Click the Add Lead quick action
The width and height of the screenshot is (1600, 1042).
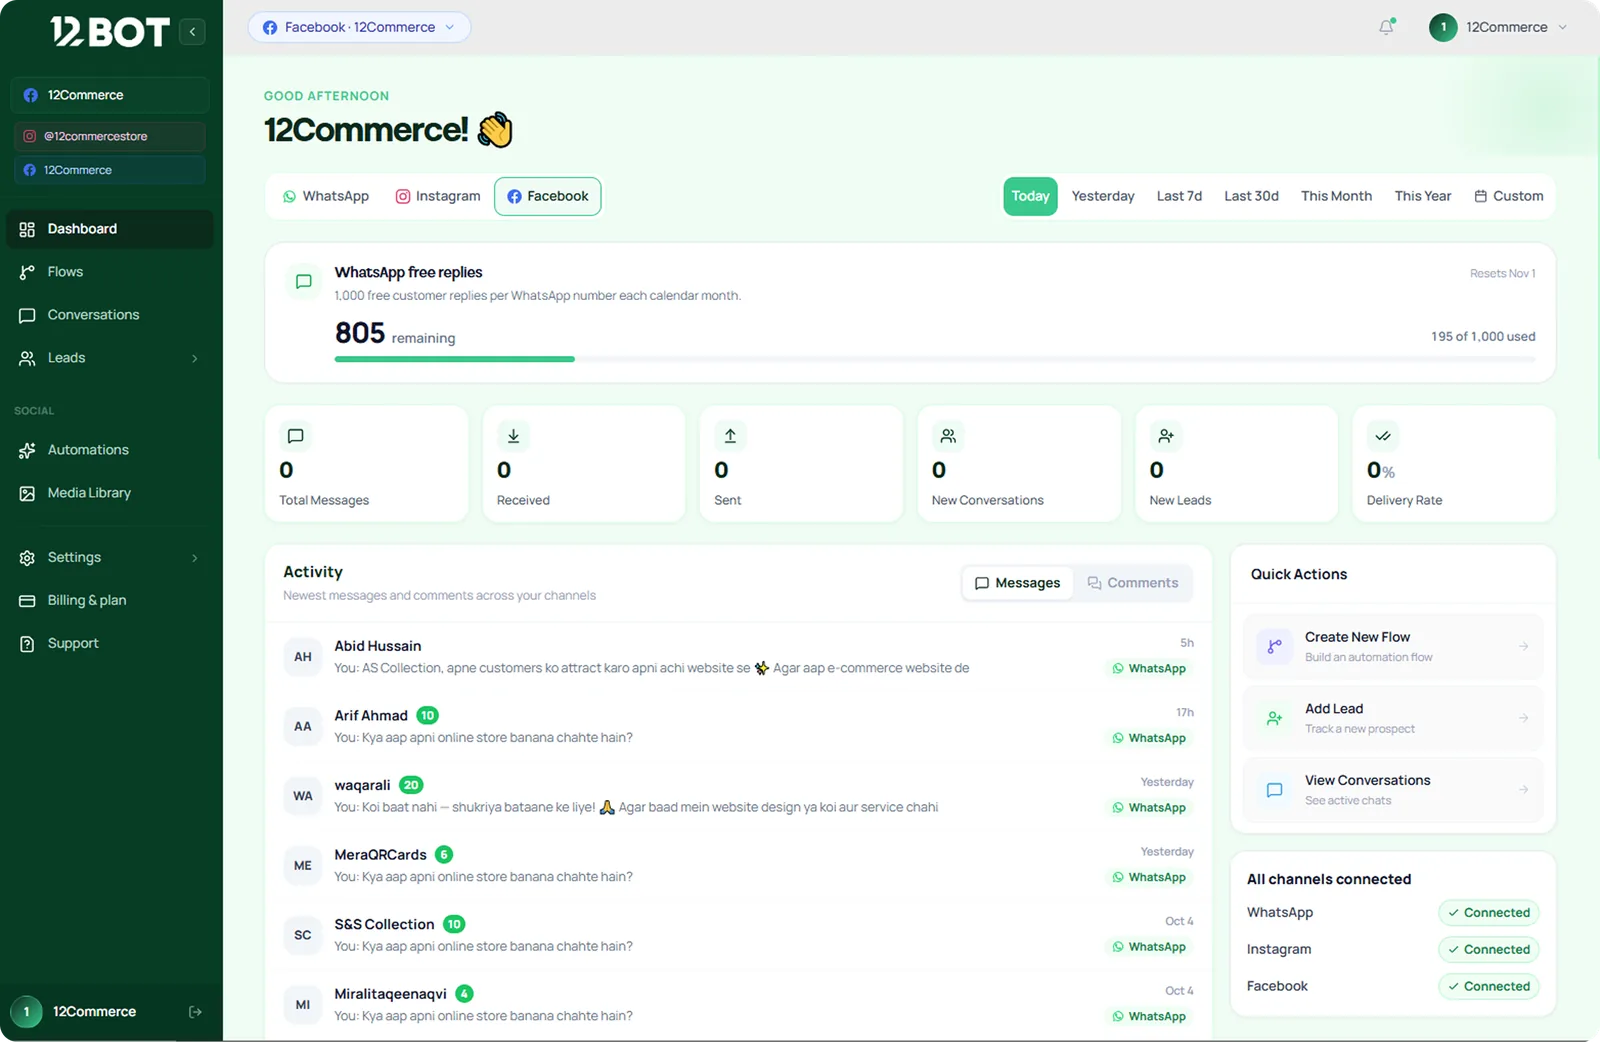[1393, 718]
